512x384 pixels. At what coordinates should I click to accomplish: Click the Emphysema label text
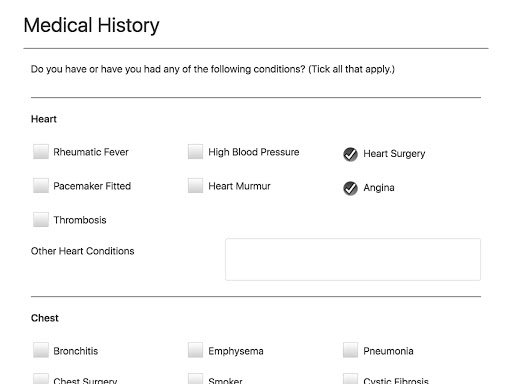tap(236, 351)
